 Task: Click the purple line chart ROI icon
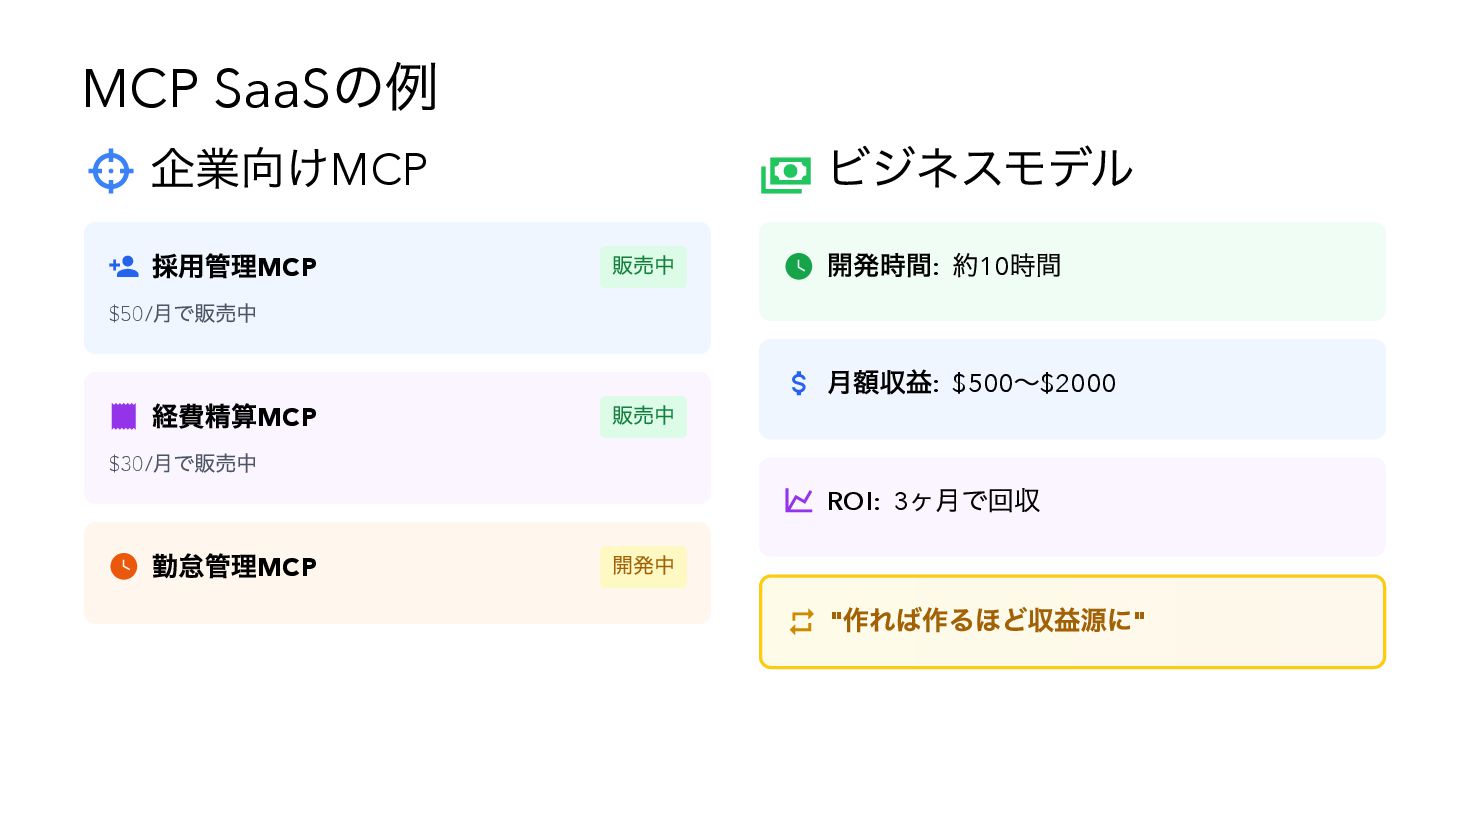(x=799, y=500)
